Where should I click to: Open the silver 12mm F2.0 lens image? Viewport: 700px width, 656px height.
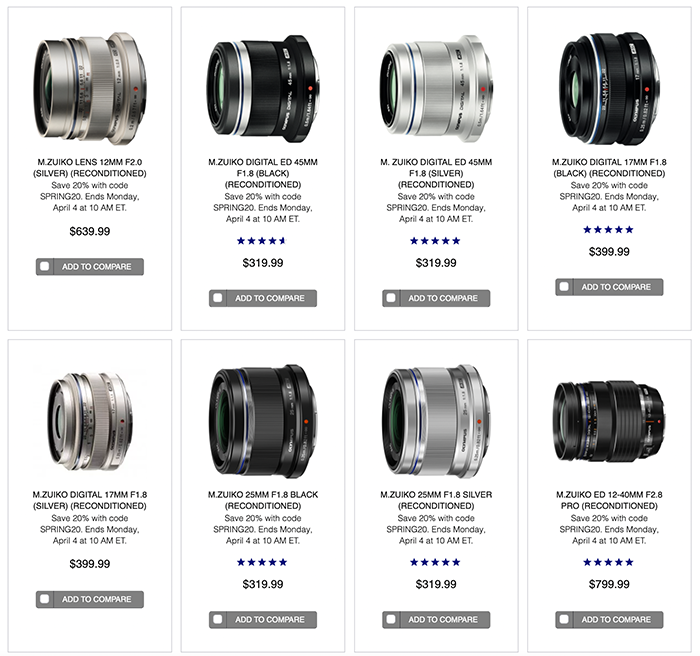(x=90, y=88)
